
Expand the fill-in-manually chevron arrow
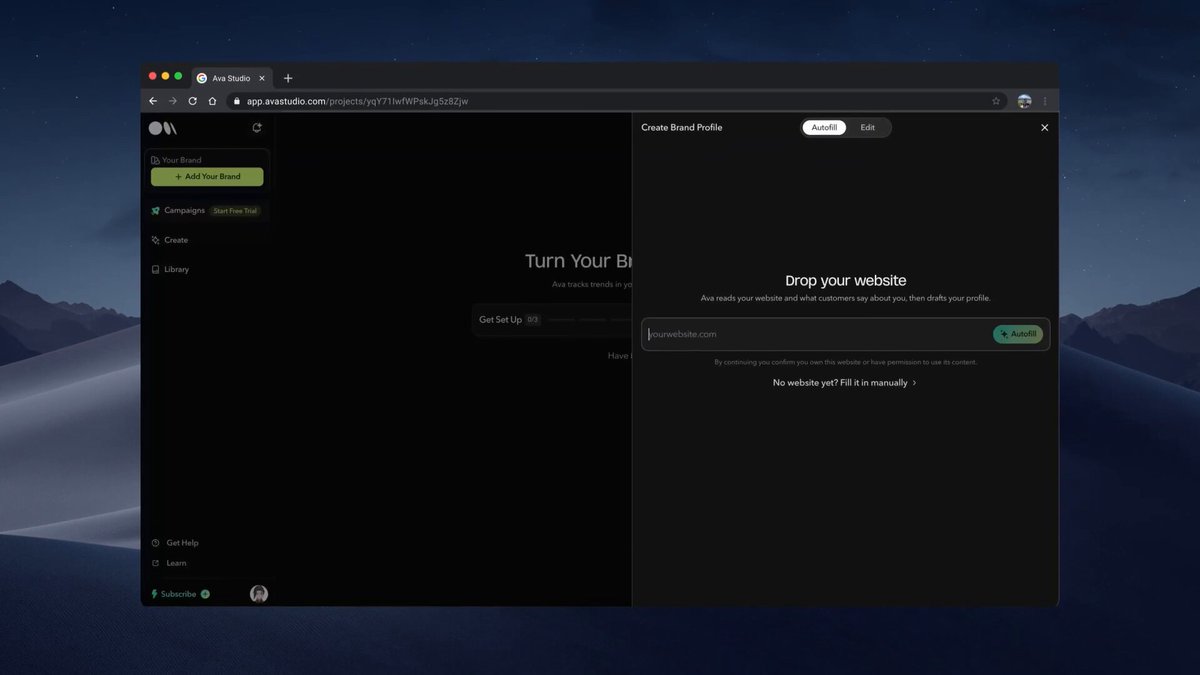914,383
